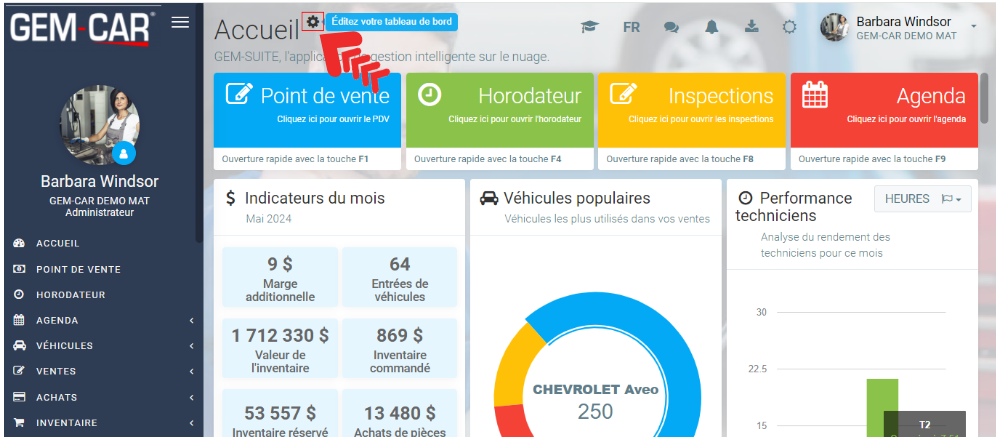1002x437 pixels.
Task: Click the sun brightness theme icon
Action: coord(789,27)
